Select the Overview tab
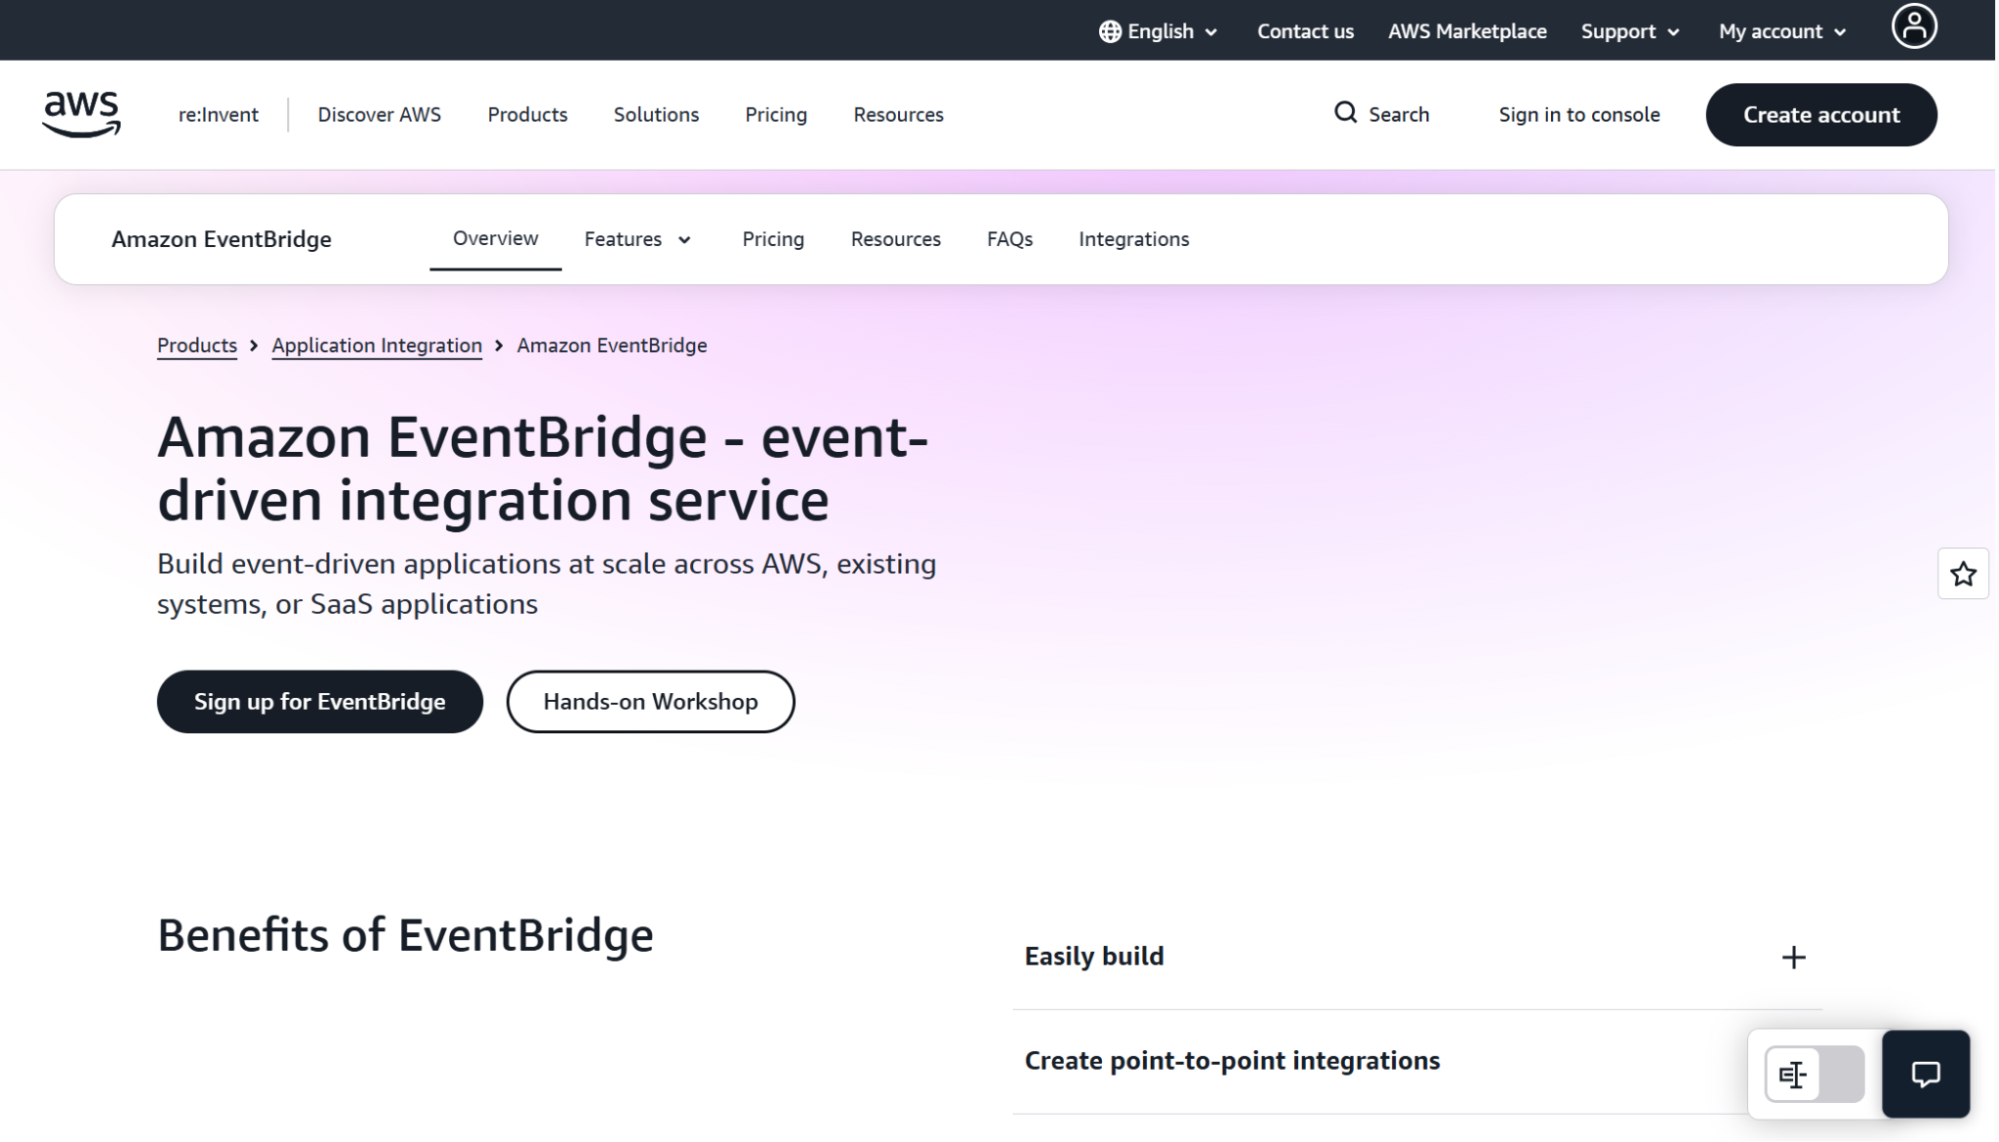1999x1142 pixels. coord(495,238)
